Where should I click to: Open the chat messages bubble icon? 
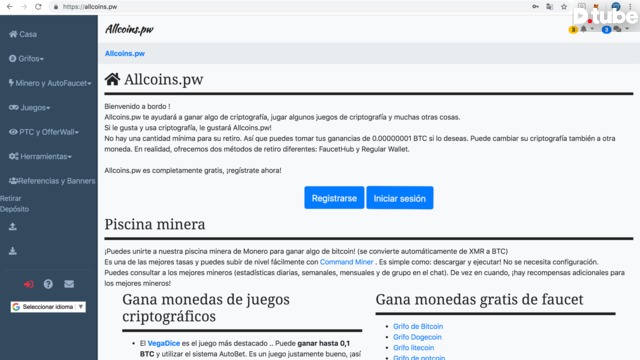[x=618, y=29]
